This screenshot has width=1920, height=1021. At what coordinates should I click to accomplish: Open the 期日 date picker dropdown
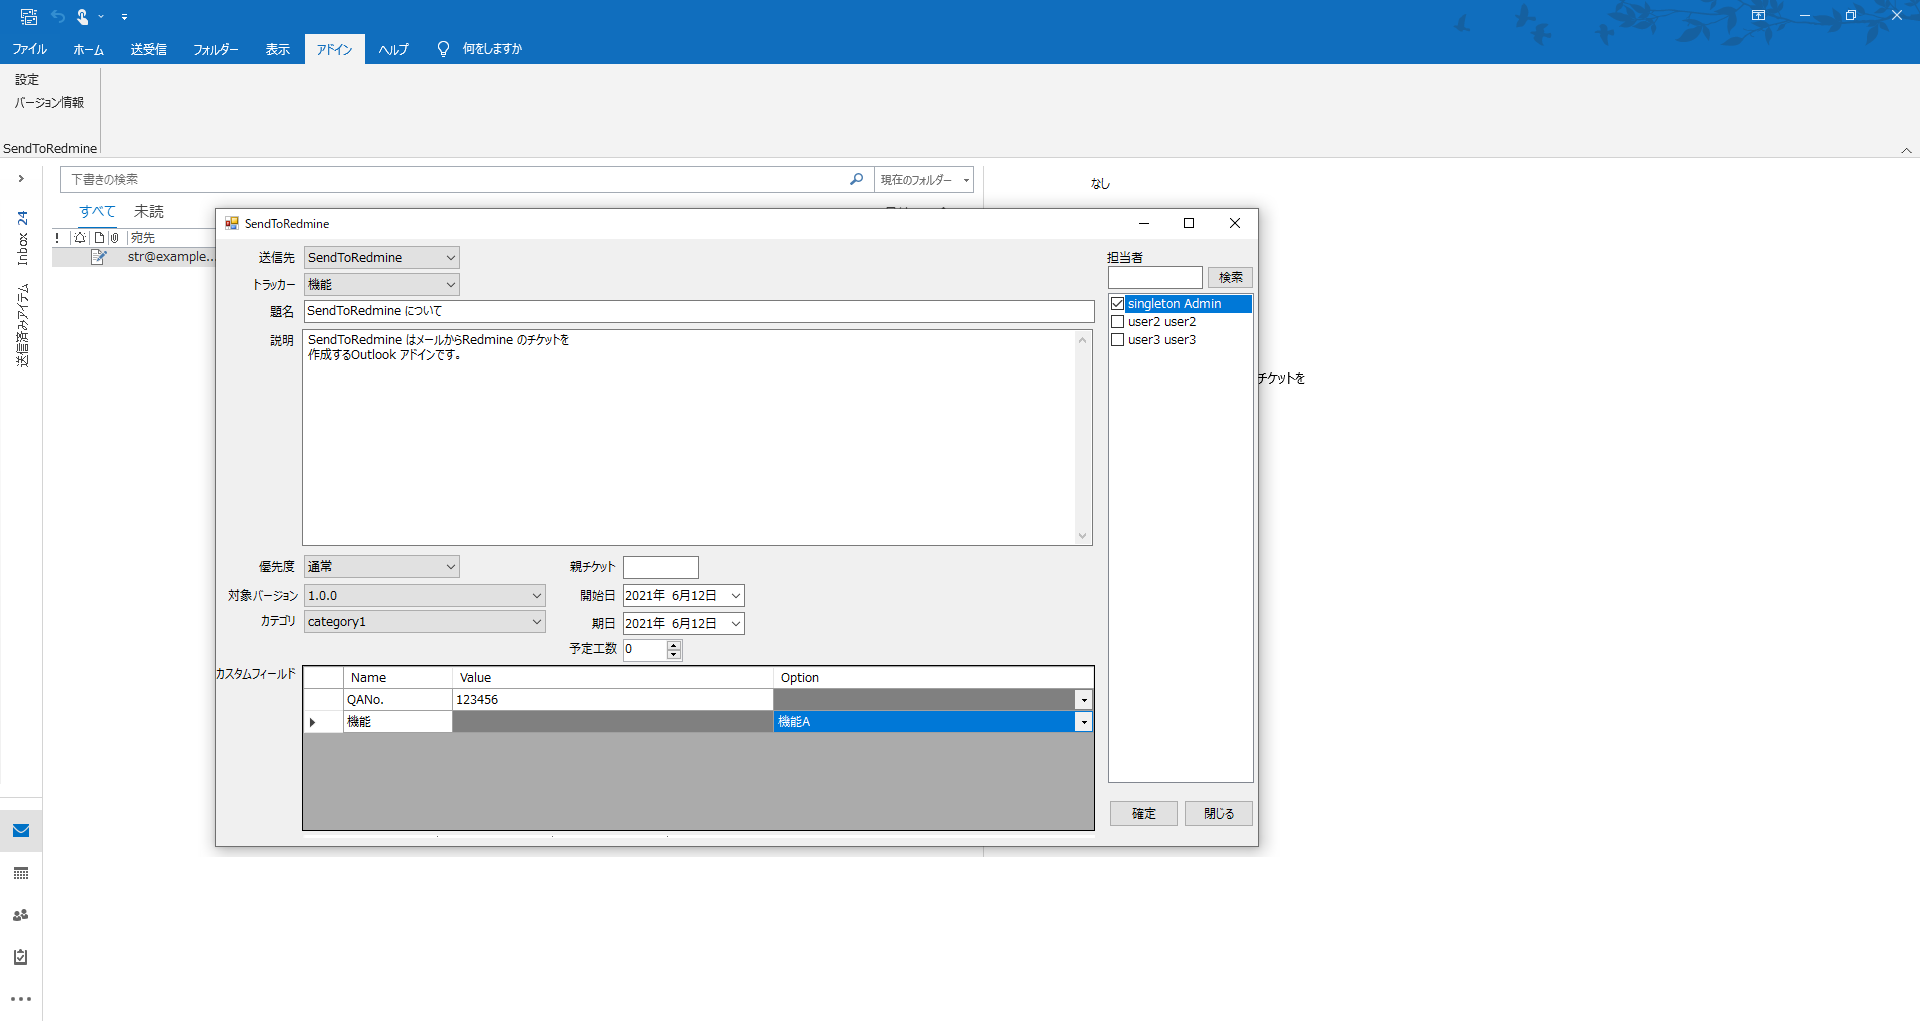click(x=736, y=624)
